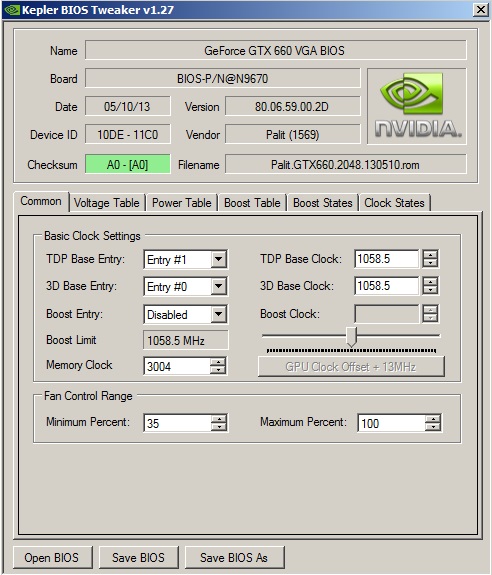The width and height of the screenshot is (492, 575).
Task: Open the TDP Base Entry dropdown
Action: pyautogui.click(x=219, y=259)
